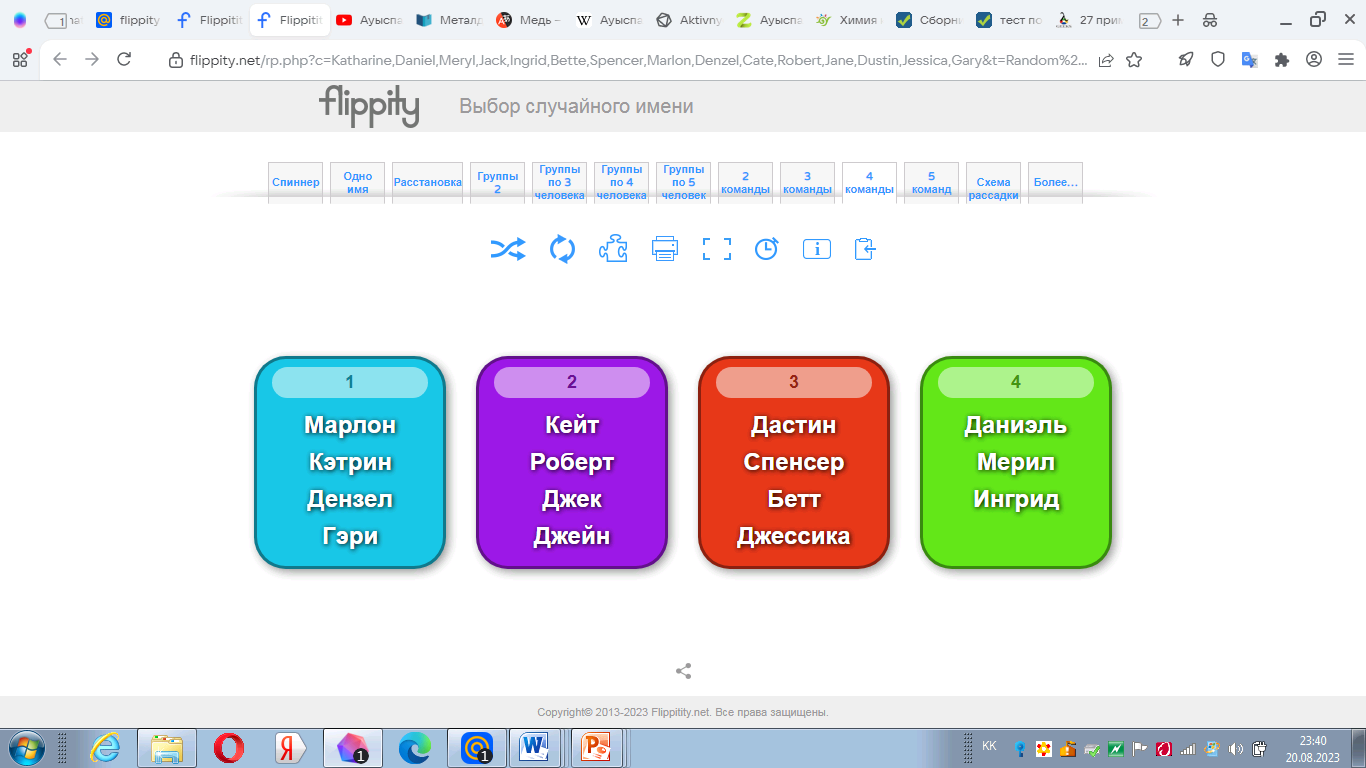Click the rocket icon in browser toolbar
1366x768 pixels.
click(x=1186, y=60)
